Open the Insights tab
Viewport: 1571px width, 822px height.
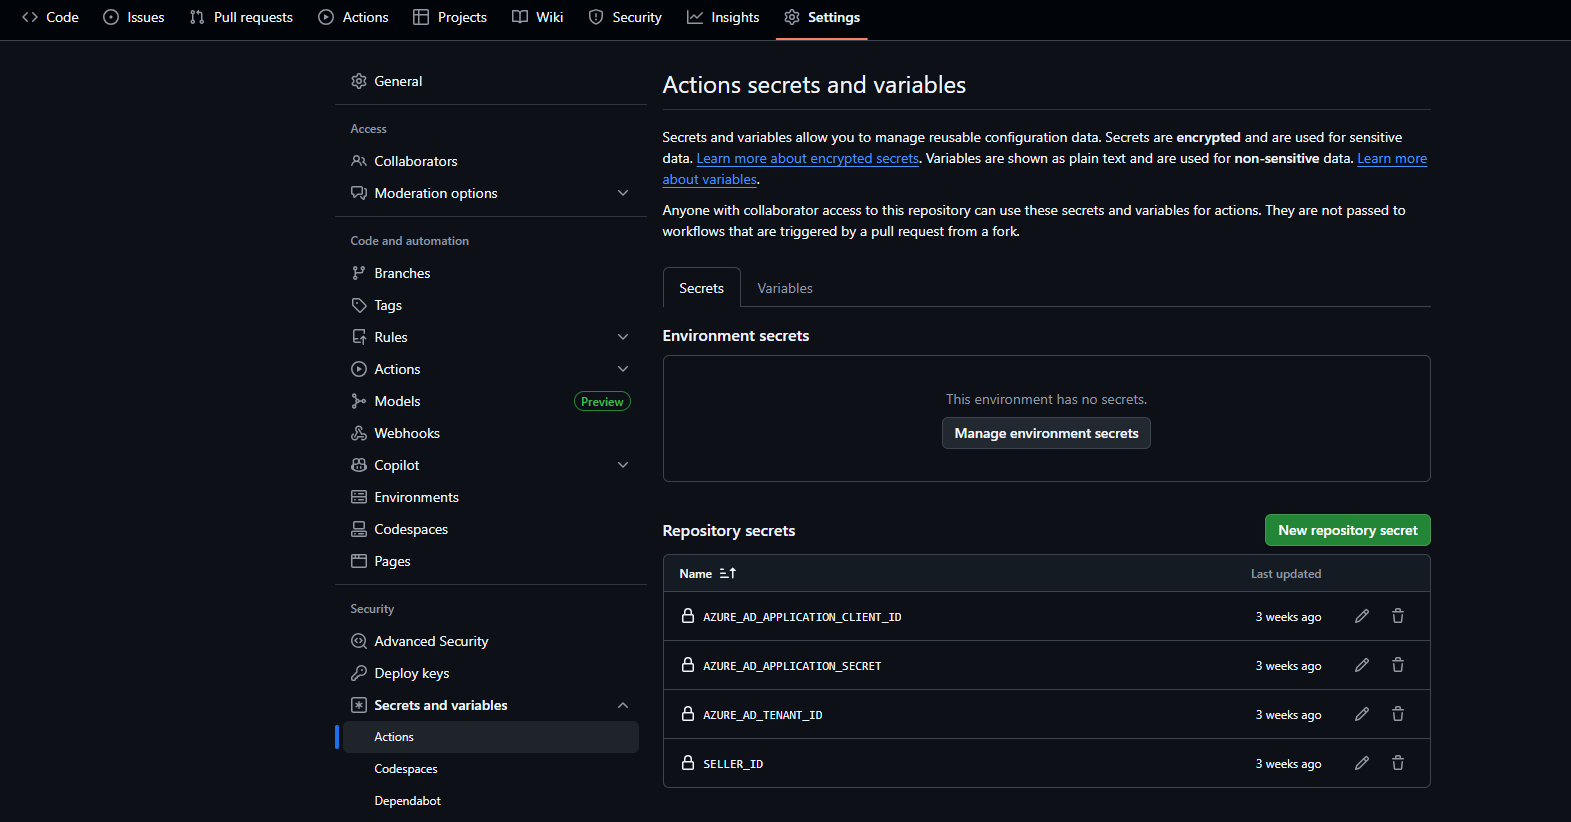tap(723, 17)
